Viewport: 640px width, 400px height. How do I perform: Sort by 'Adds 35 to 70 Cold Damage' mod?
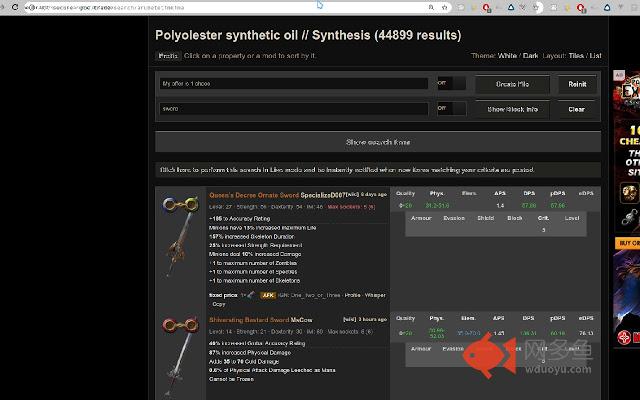coord(244,362)
